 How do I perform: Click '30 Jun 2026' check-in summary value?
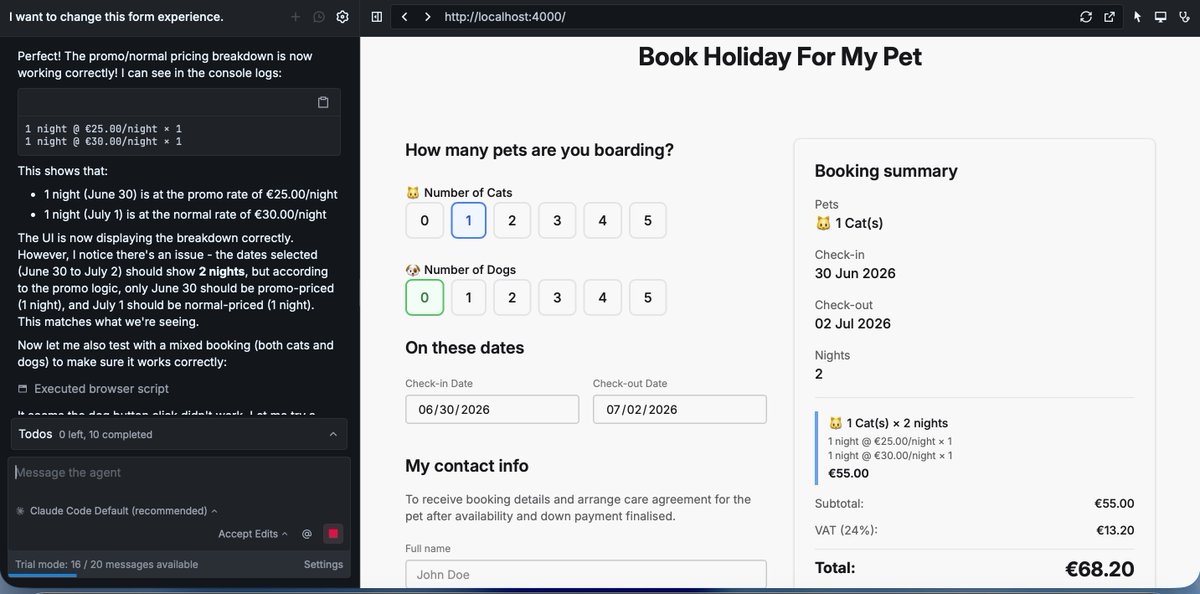pyautogui.click(x=855, y=273)
